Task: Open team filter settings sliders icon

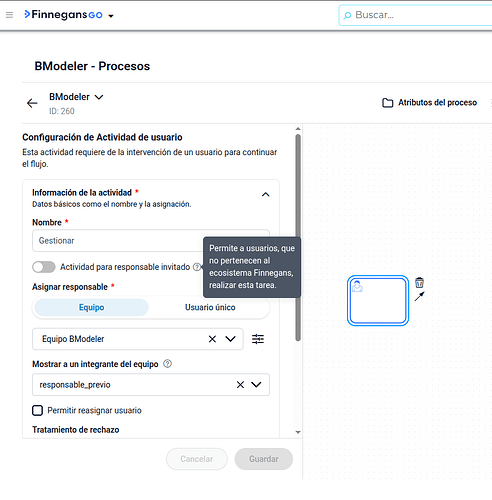Action: tap(258, 339)
